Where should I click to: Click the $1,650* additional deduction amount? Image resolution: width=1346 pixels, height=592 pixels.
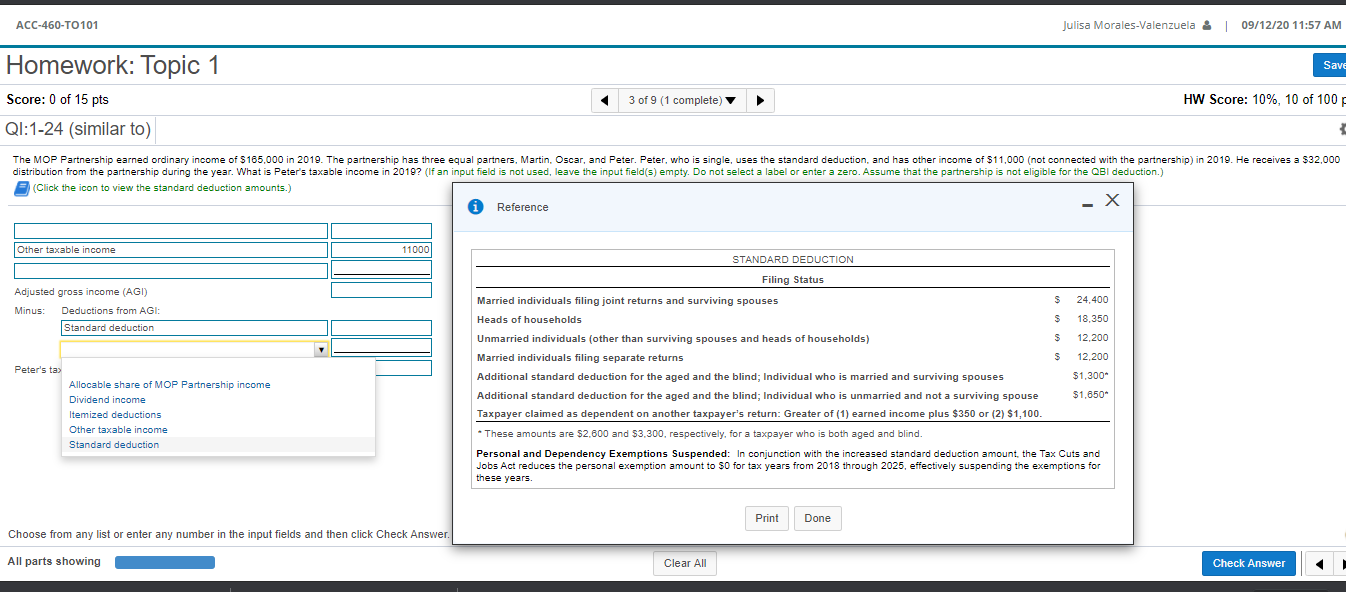pyautogui.click(x=1091, y=396)
